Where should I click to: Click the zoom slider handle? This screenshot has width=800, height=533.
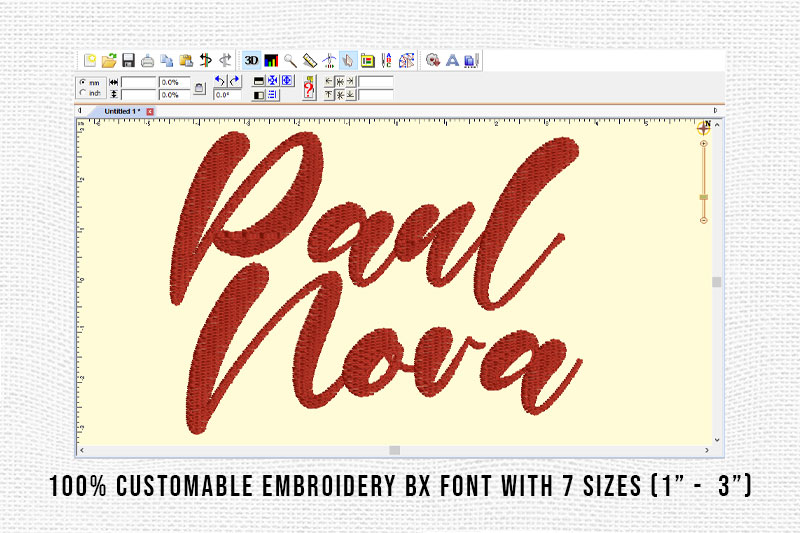(704, 197)
